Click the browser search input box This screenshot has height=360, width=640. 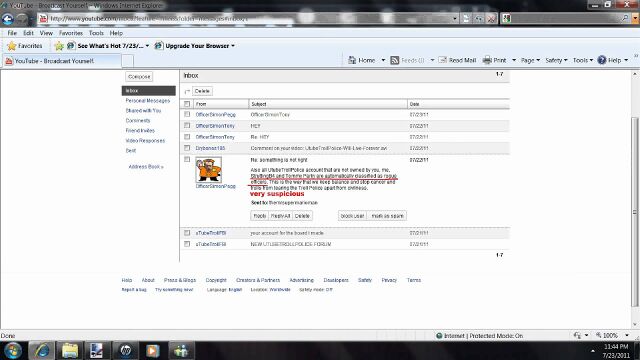point(565,18)
